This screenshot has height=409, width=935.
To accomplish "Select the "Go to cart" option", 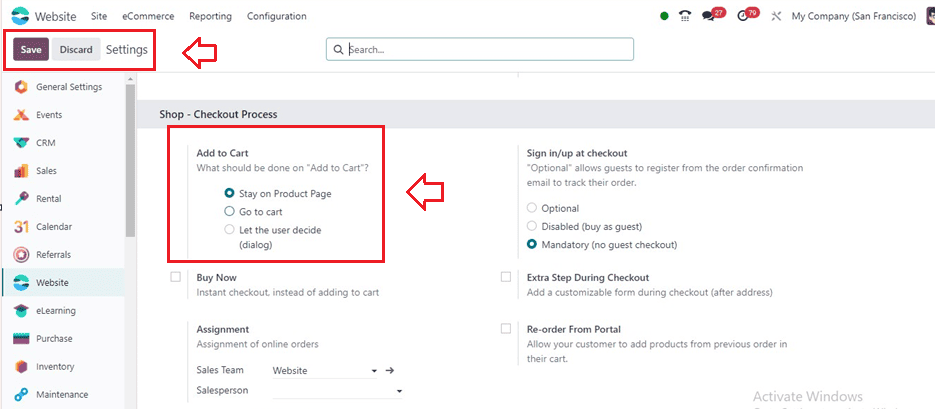I will 230,212.
